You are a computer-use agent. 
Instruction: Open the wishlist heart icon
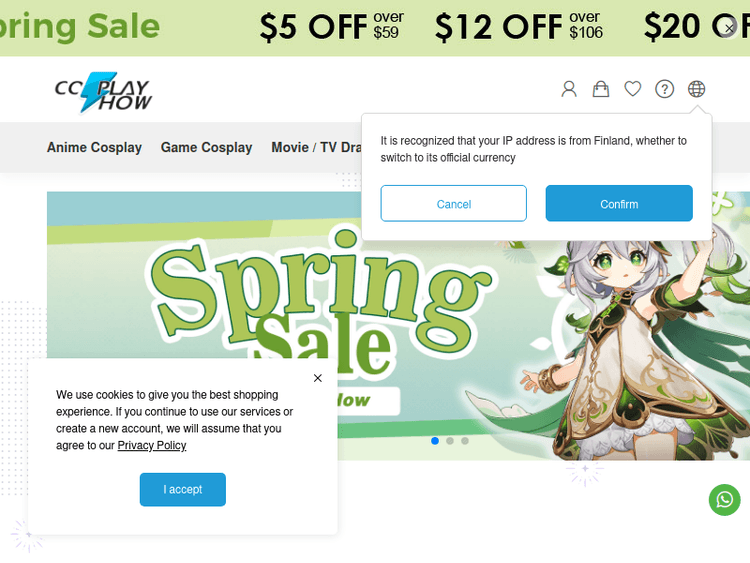tap(633, 88)
